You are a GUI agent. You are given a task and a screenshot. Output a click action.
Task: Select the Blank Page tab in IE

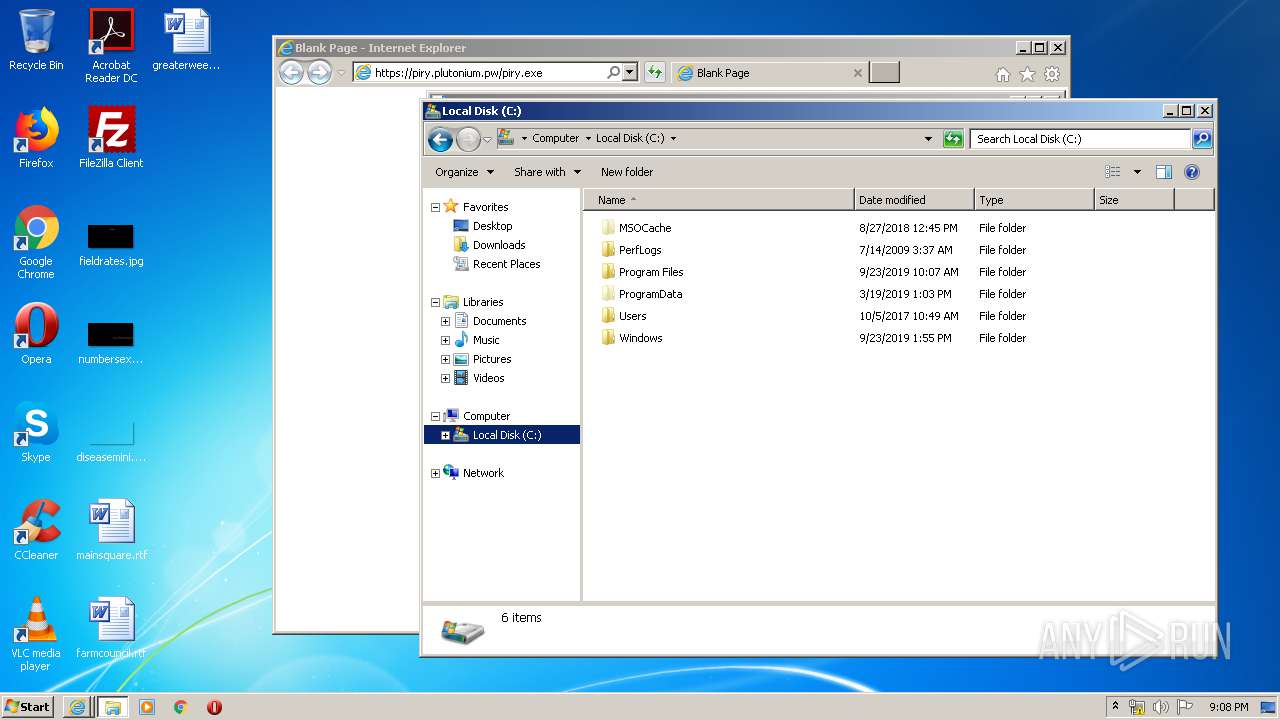(x=770, y=72)
